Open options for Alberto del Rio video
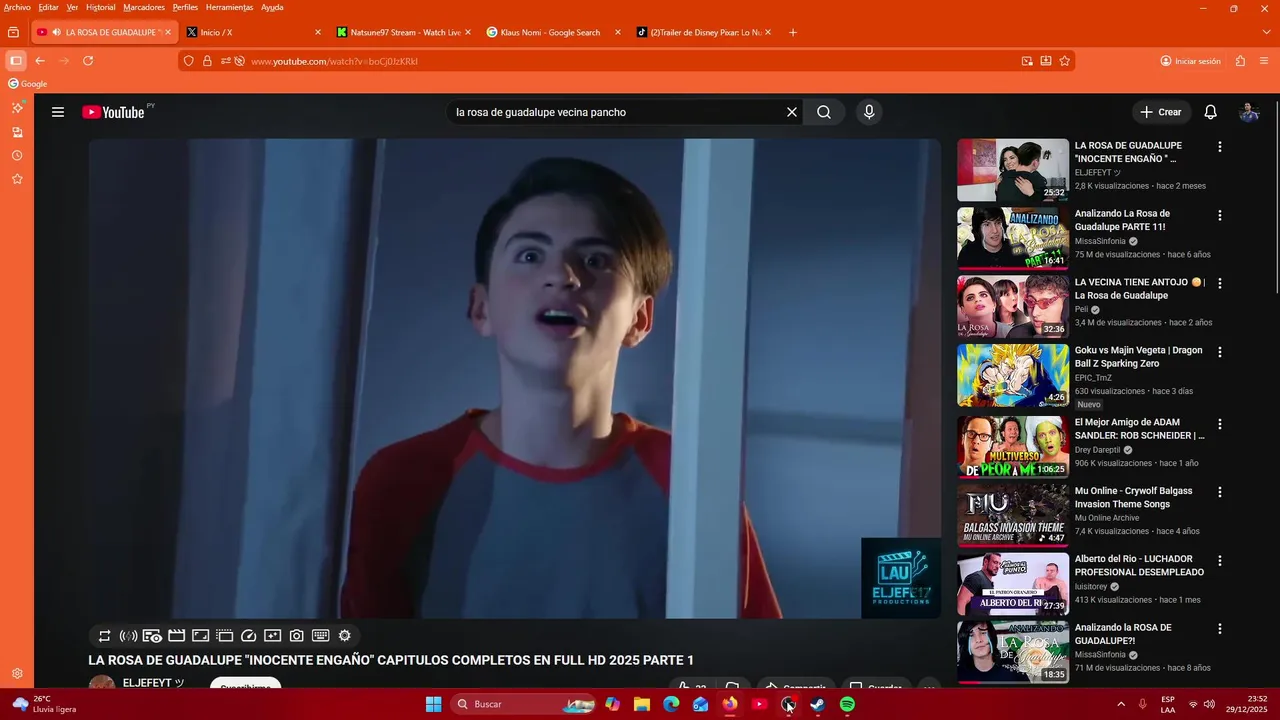Image resolution: width=1280 pixels, height=720 pixels. click(1219, 560)
